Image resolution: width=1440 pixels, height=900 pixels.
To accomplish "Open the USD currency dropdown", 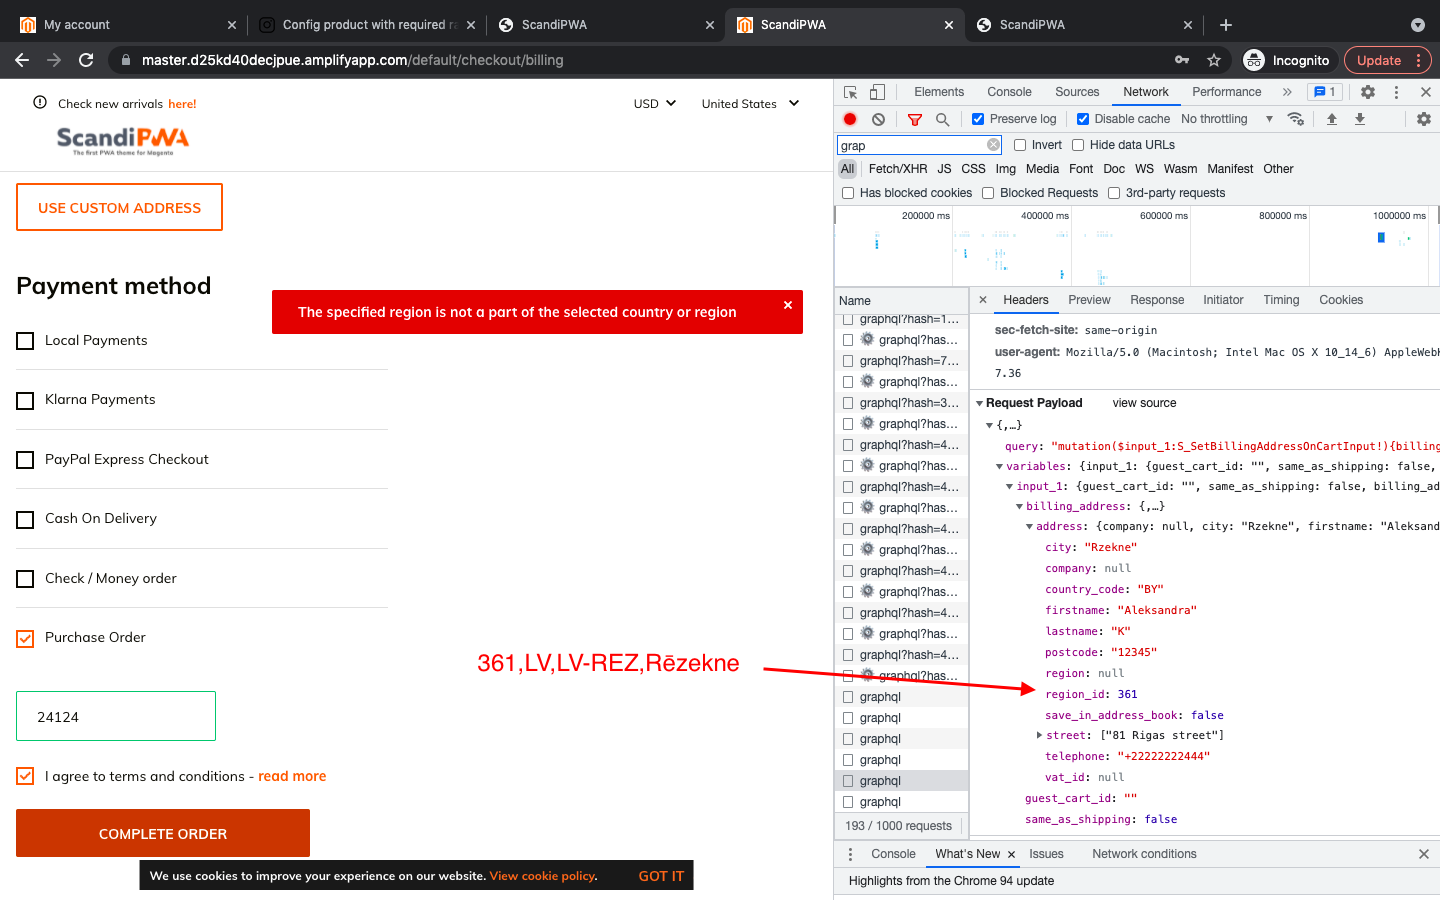I will pos(655,103).
